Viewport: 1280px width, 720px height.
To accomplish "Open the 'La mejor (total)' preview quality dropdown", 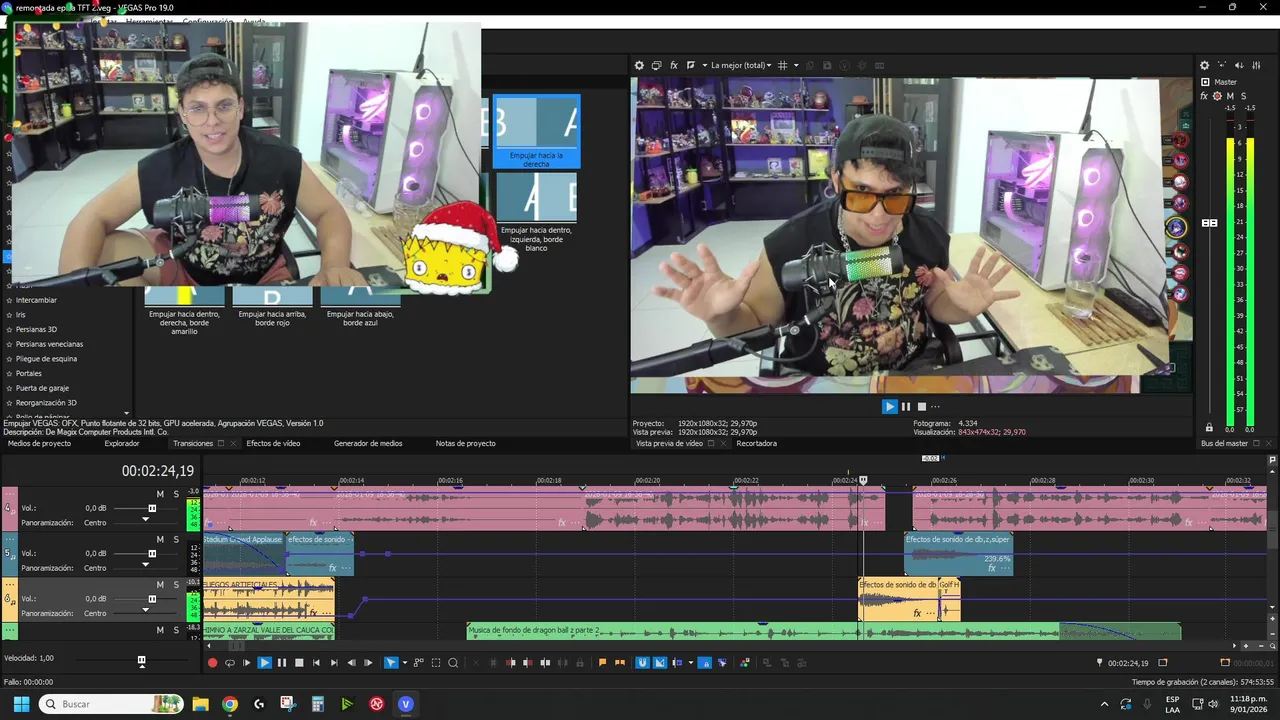I will [741, 65].
